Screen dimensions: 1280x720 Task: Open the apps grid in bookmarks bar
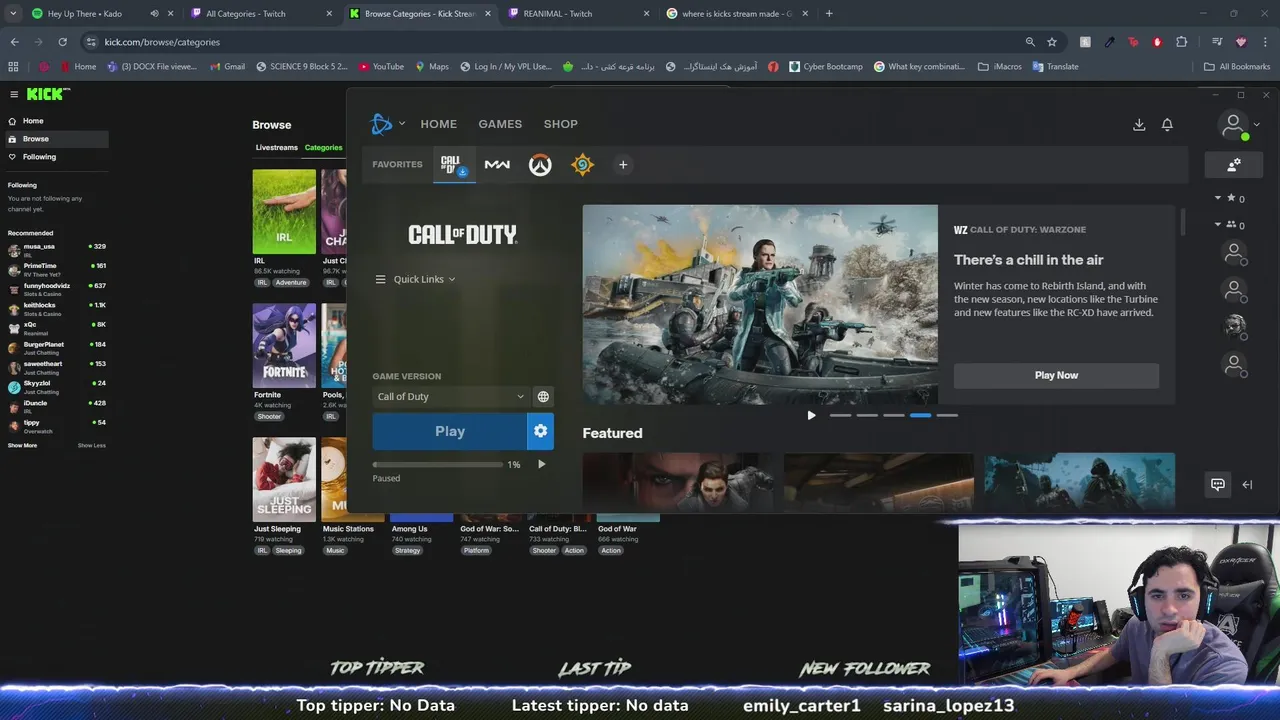(13, 67)
